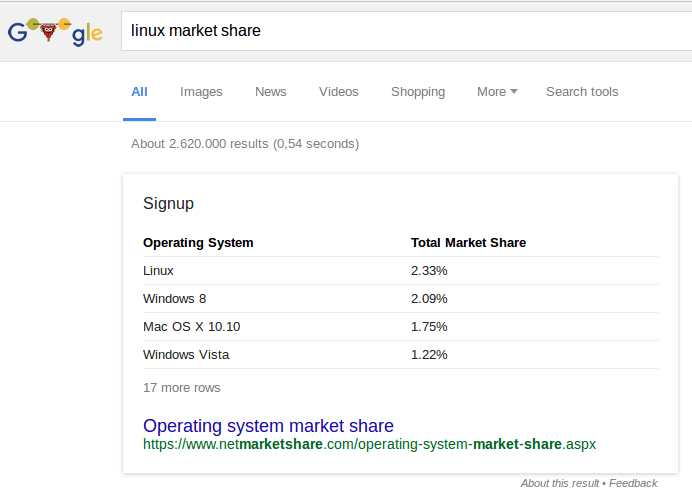Image resolution: width=692 pixels, height=491 pixels.
Task: Click the Feedback link
Action: tap(633, 484)
